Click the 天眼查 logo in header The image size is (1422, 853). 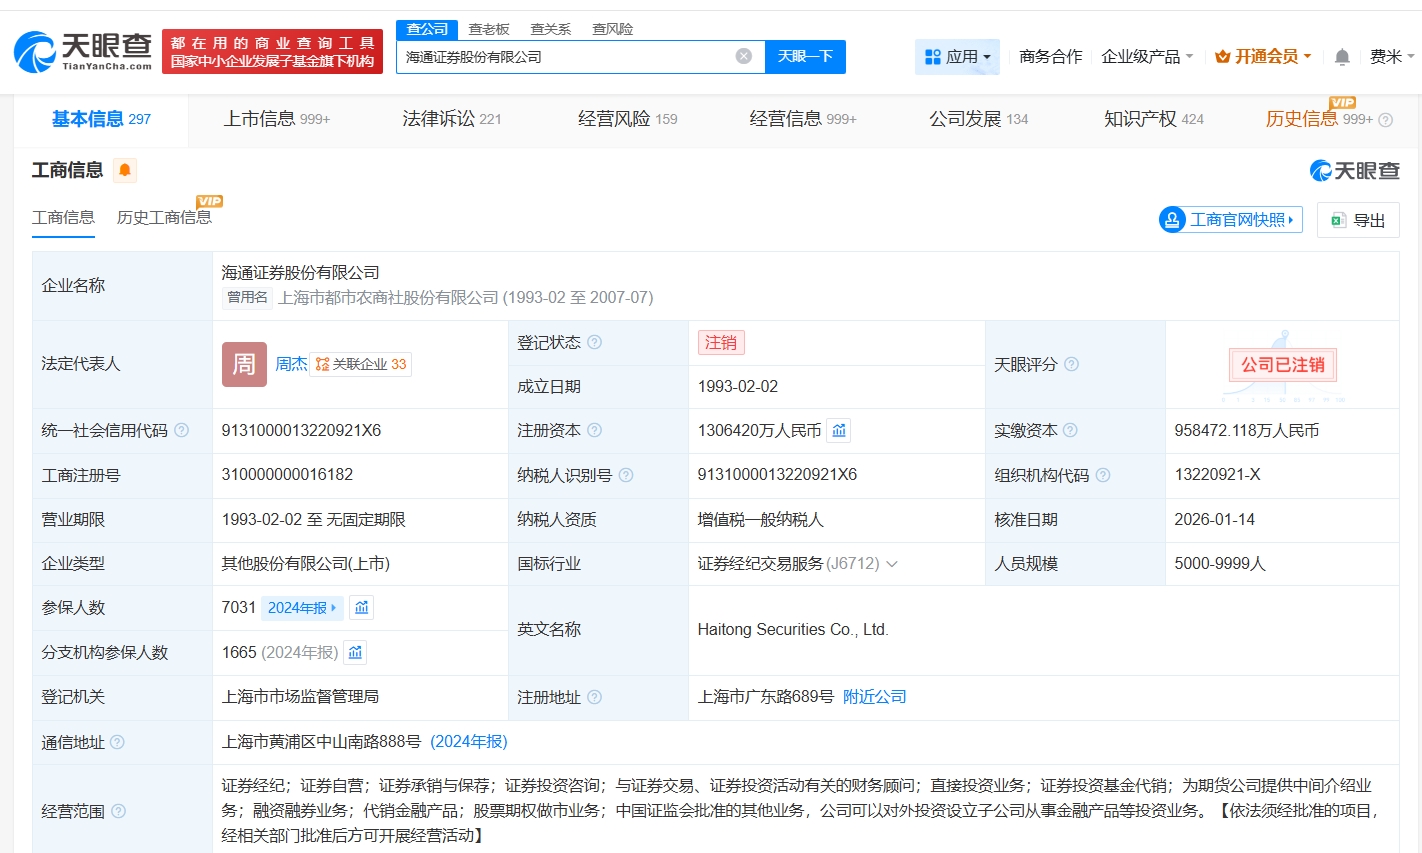coord(83,51)
